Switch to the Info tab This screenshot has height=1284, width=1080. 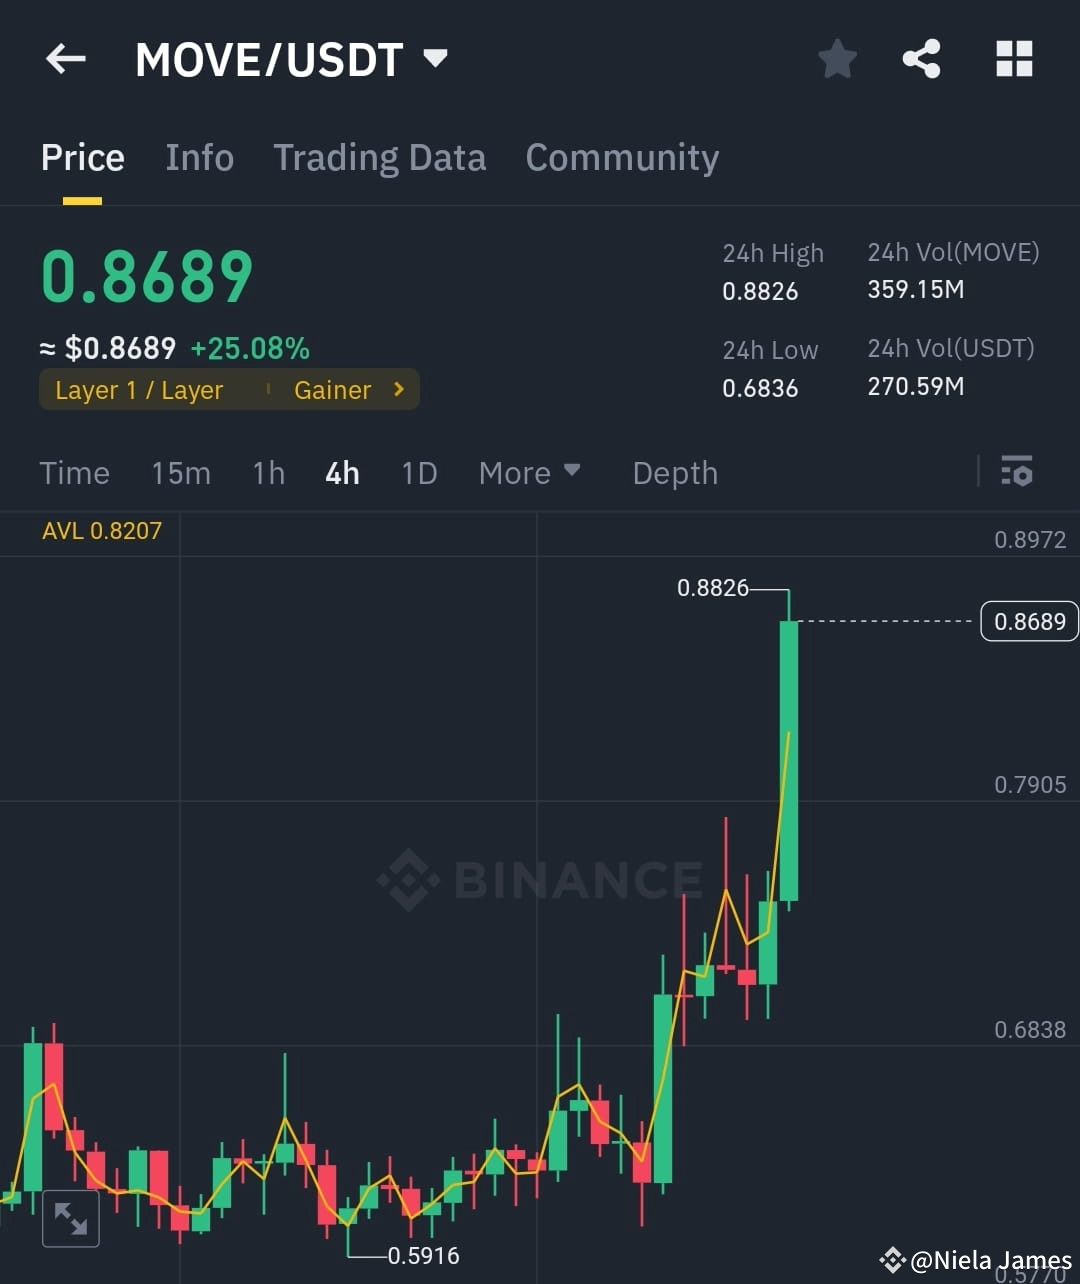click(199, 157)
